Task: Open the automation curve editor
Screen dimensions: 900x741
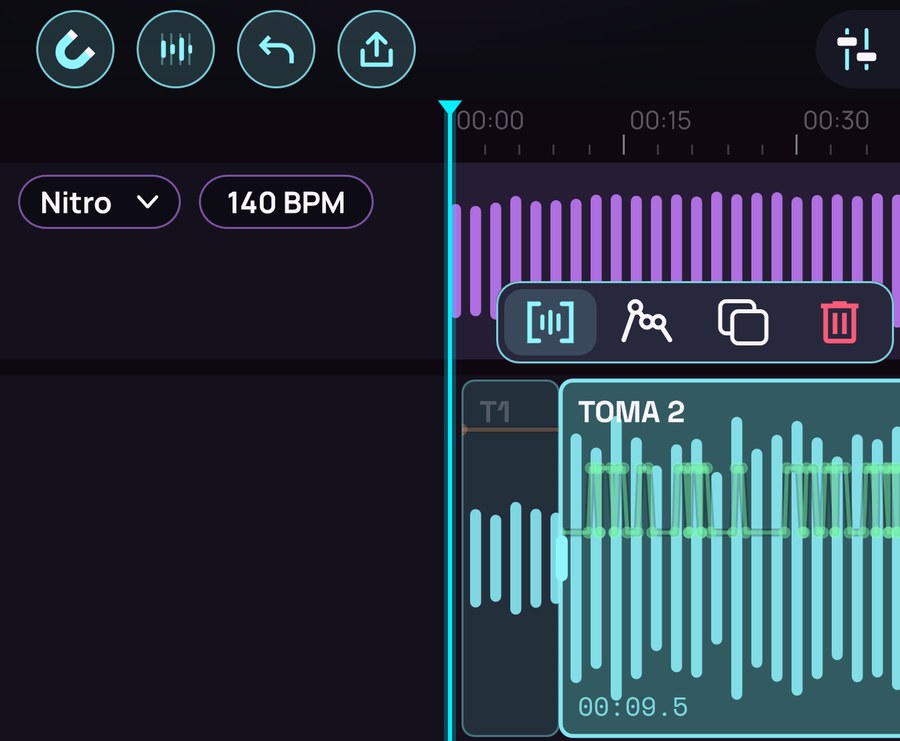Action: coord(646,322)
